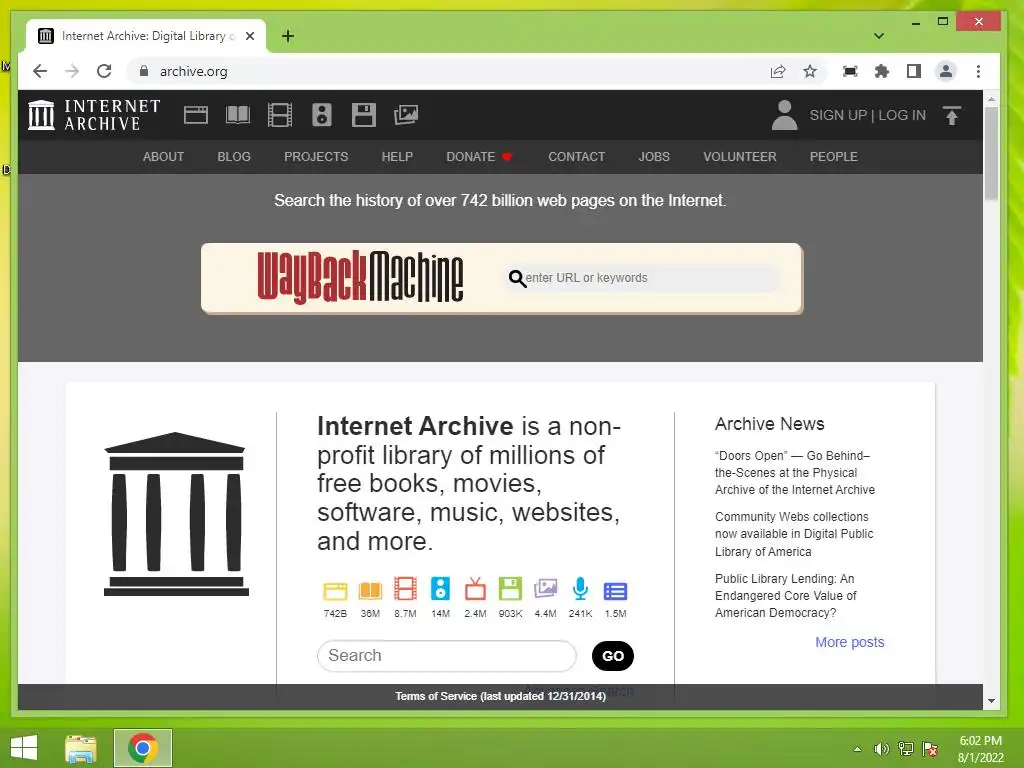Read the "Doors Open" news post

795,473
